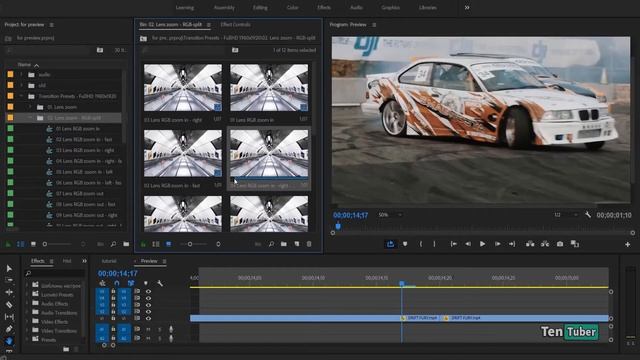
Task: Toggle insert sequences as nests button
Action: pos(102,283)
